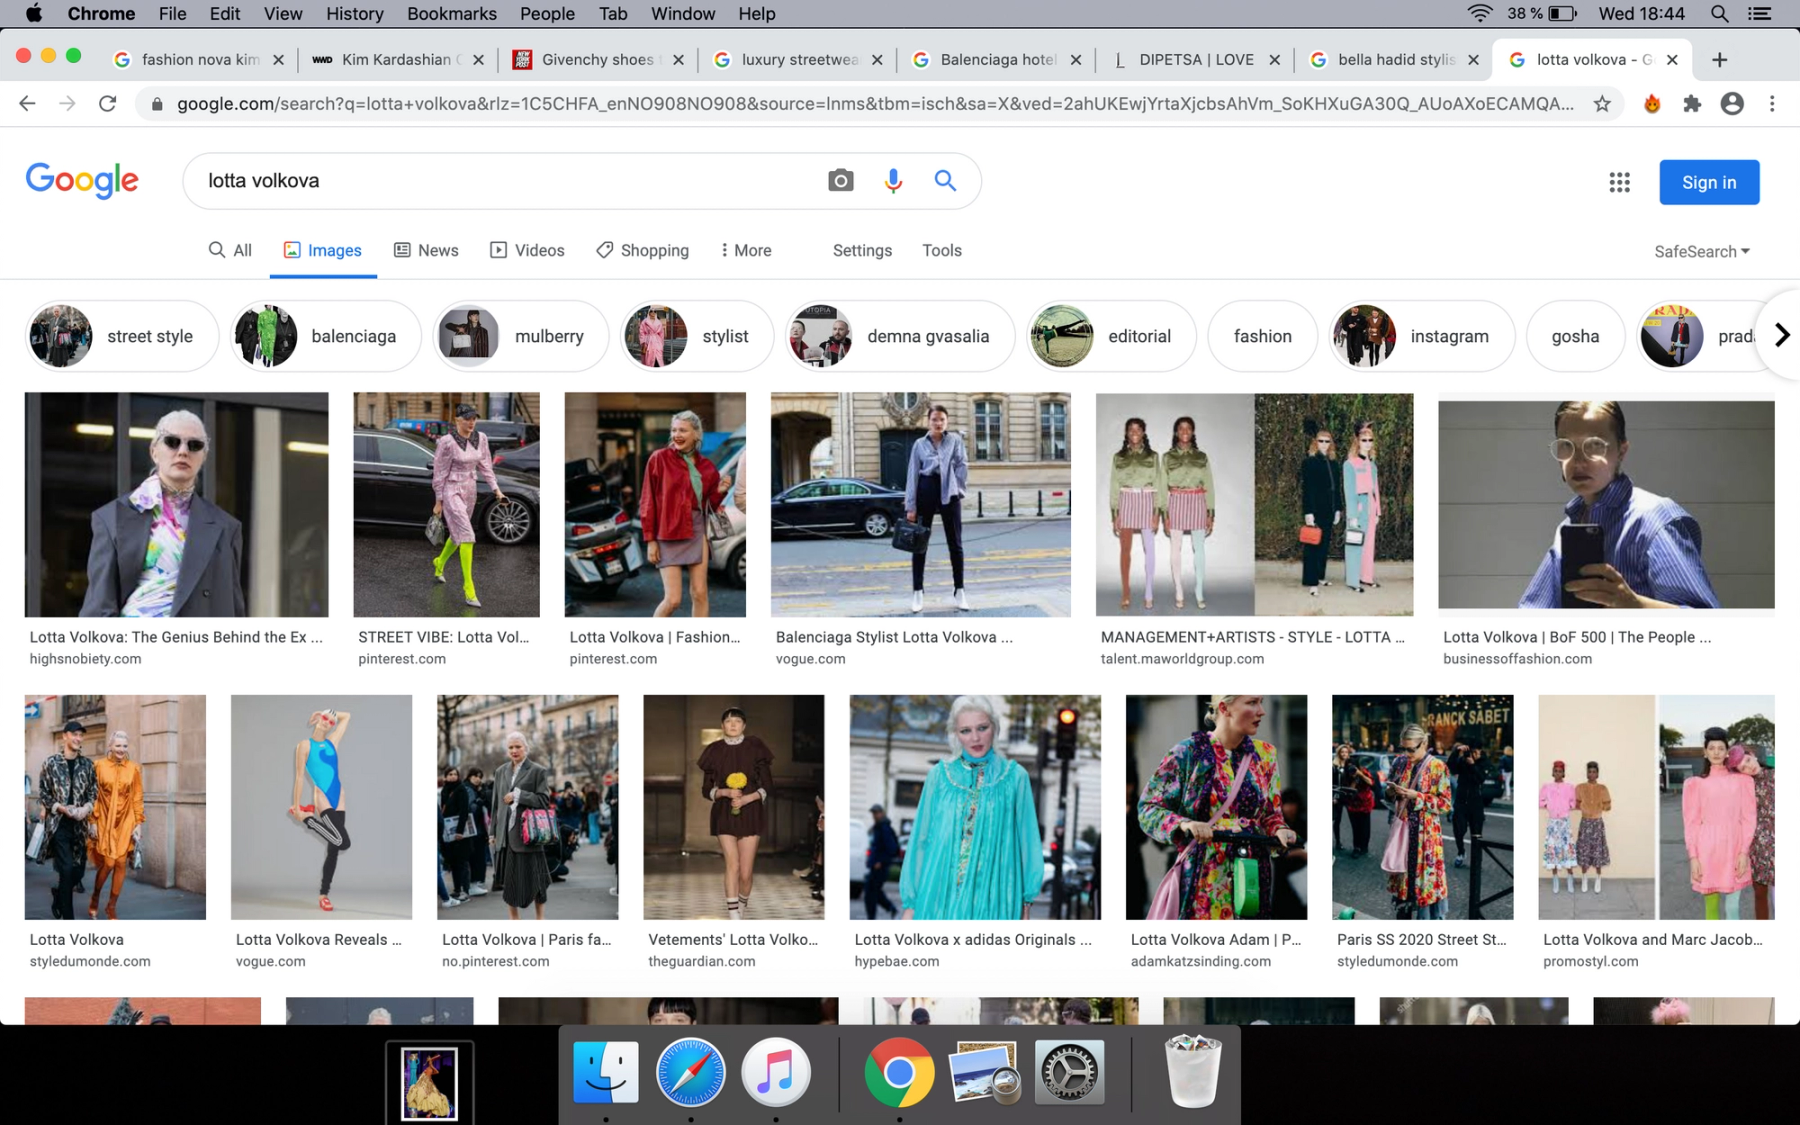
Task: Open System Preferences from the Dock
Action: tap(1069, 1072)
